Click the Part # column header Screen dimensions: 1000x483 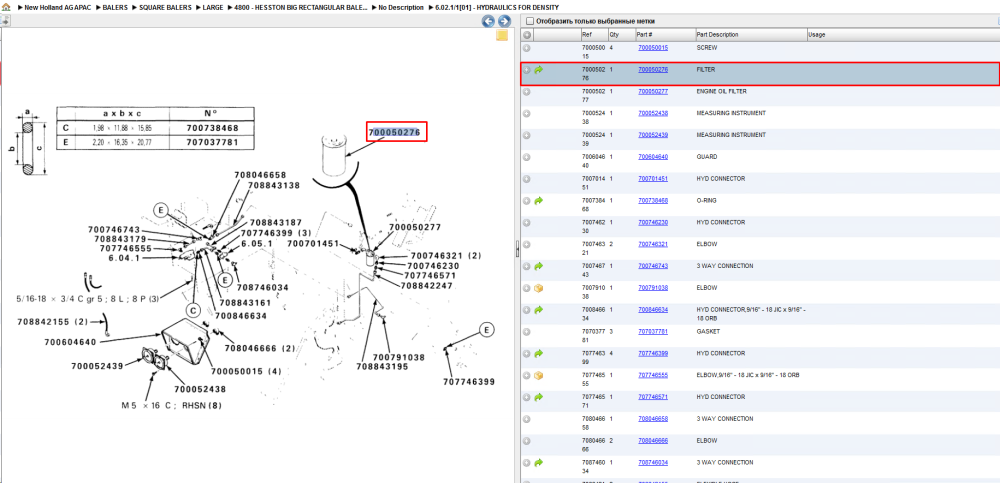[x=665, y=34]
